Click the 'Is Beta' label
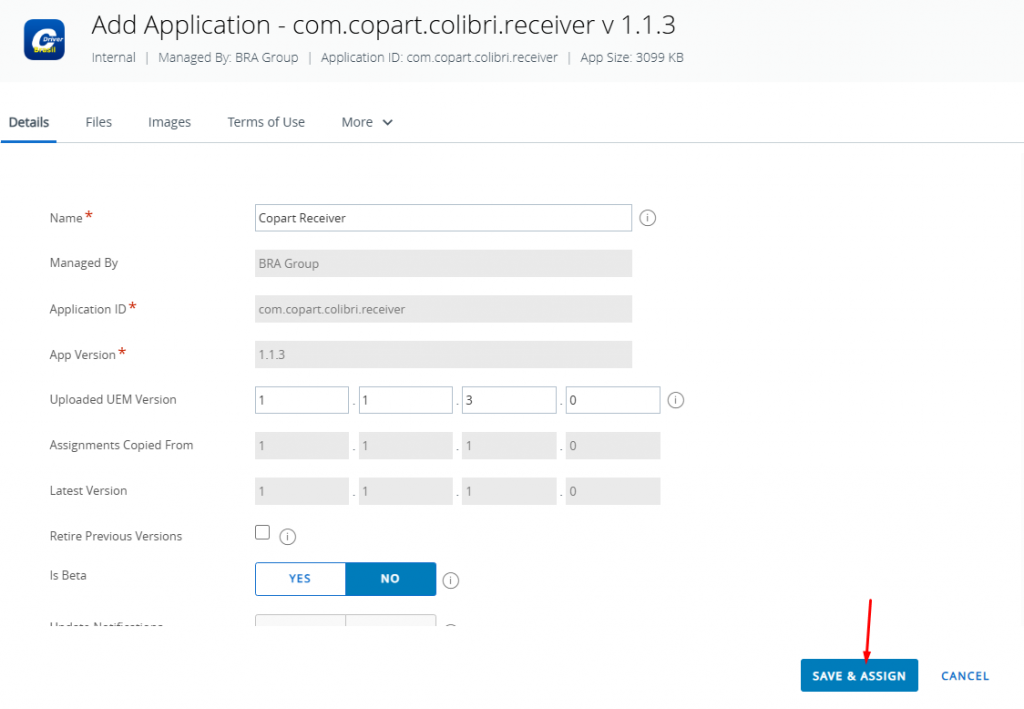The height and width of the screenshot is (709, 1024). (68, 575)
